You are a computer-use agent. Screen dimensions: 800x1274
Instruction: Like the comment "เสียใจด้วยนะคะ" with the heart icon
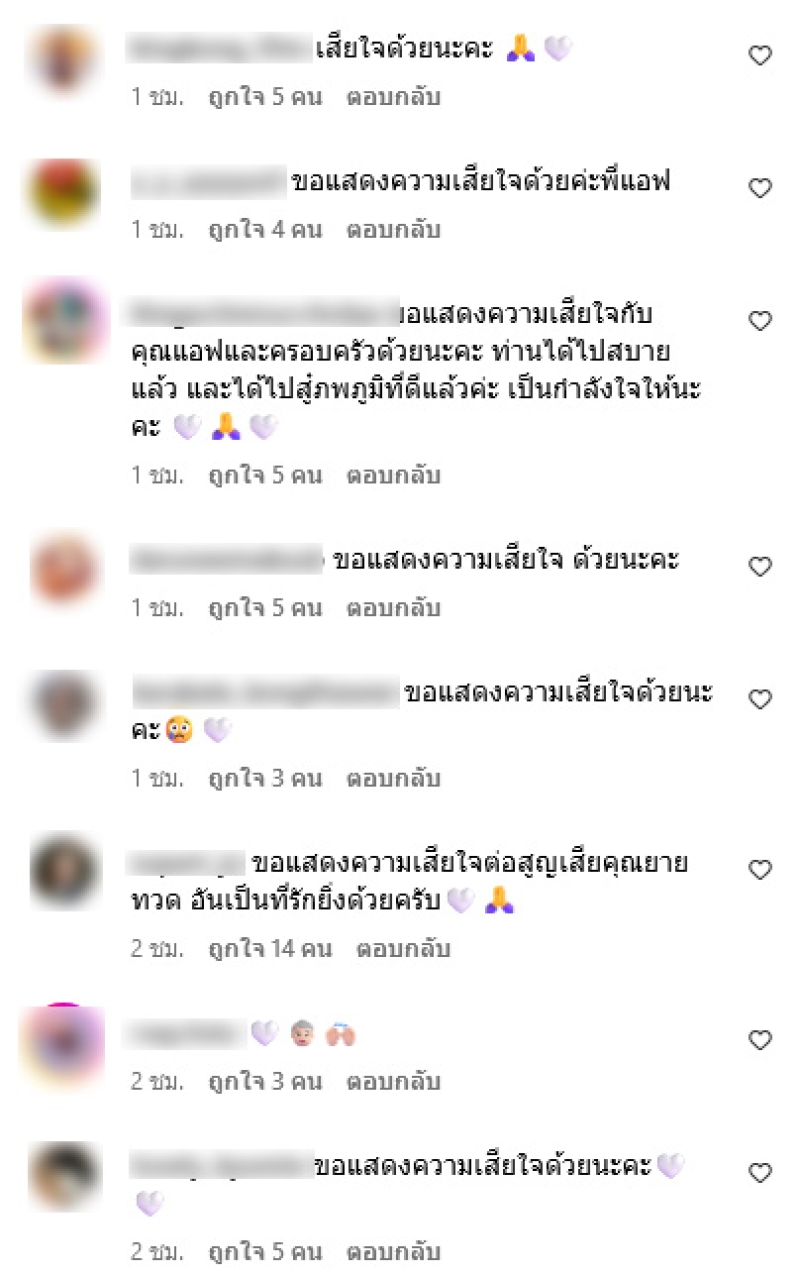[x=761, y=56]
